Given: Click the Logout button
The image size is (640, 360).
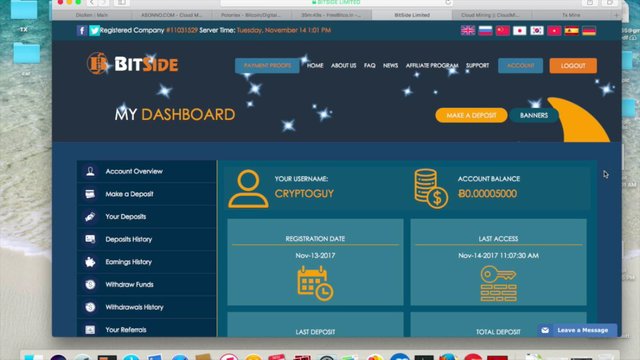Looking at the screenshot, I should (573, 66).
